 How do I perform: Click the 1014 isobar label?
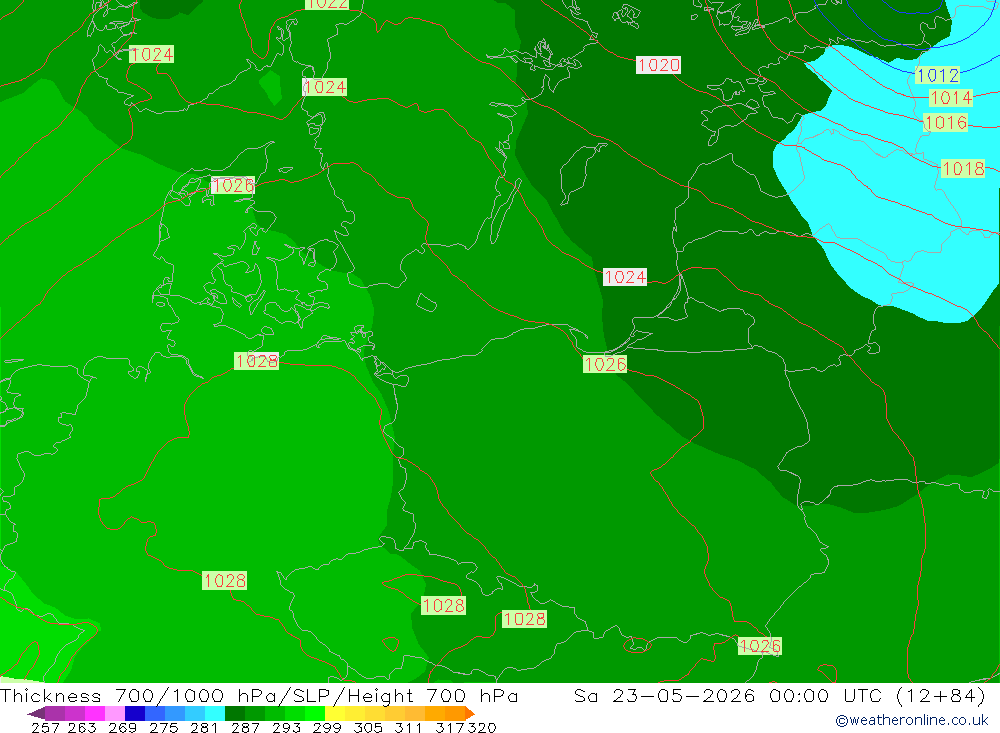tap(951, 98)
